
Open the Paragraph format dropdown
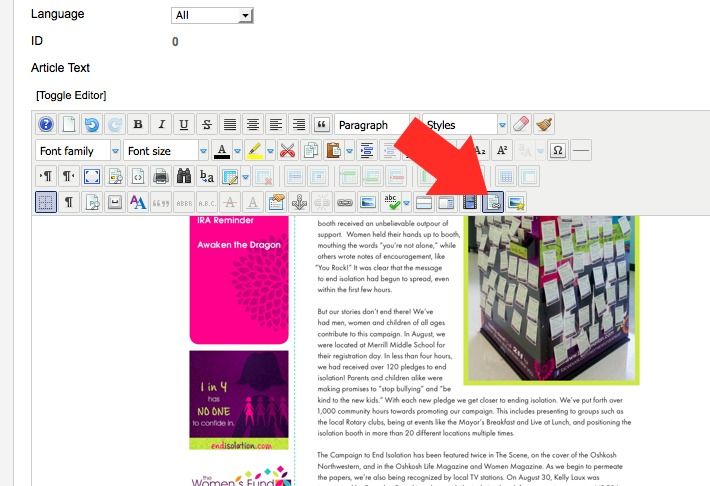coord(377,125)
